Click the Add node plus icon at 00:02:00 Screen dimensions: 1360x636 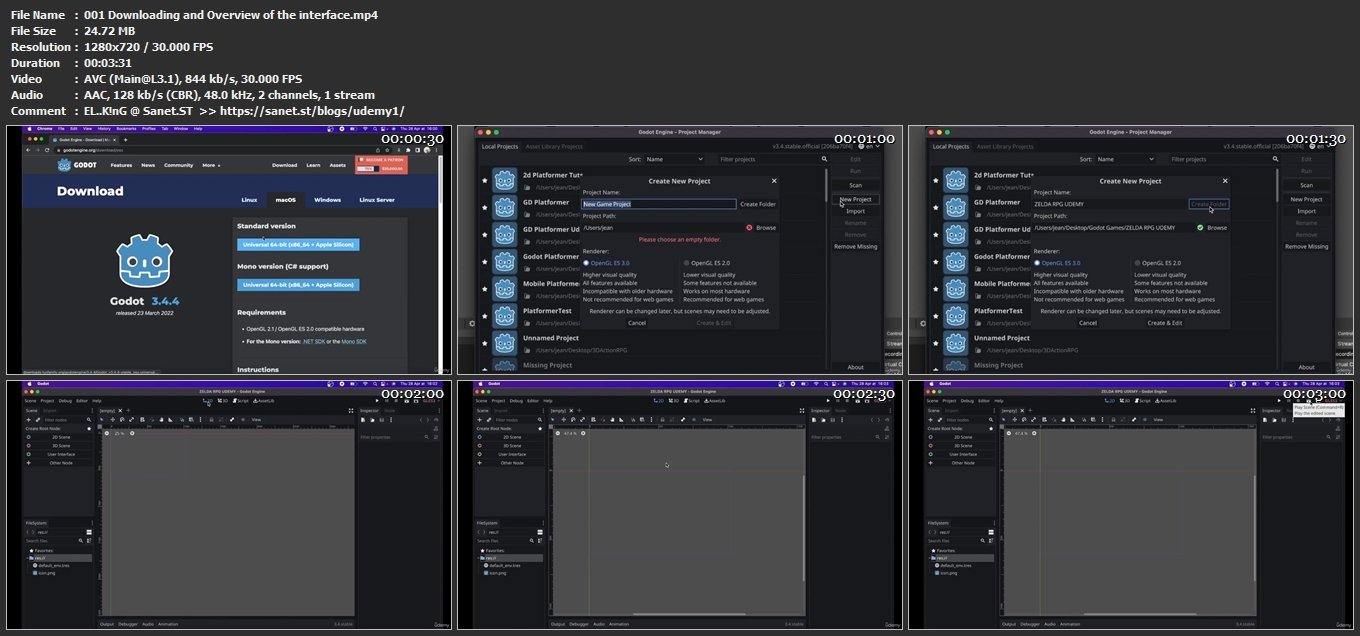(x=29, y=419)
